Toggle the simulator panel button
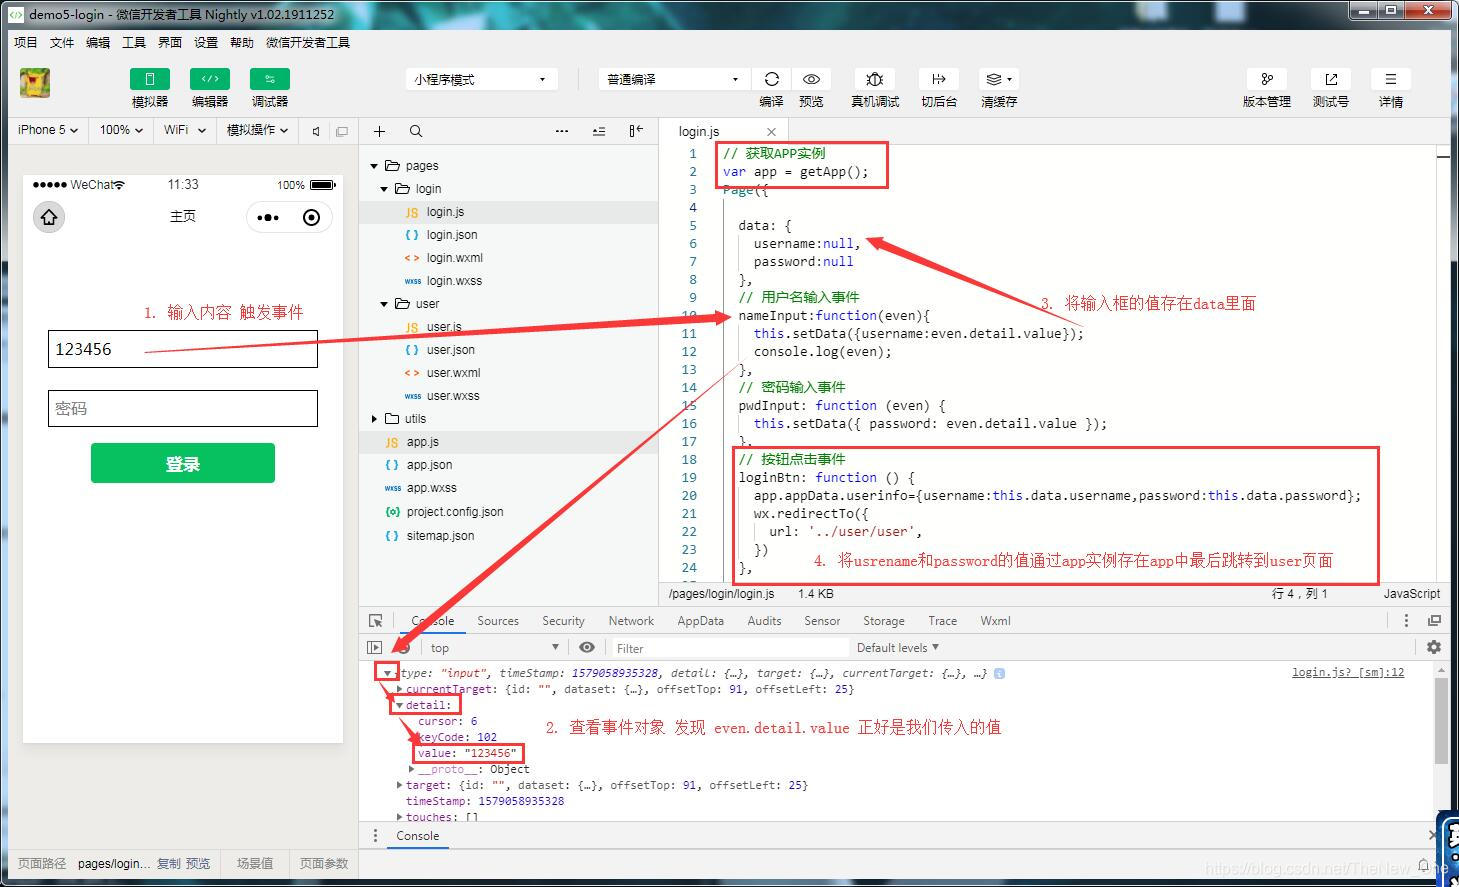The width and height of the screenshot is (1459, 887). click(x=150, y=79)
